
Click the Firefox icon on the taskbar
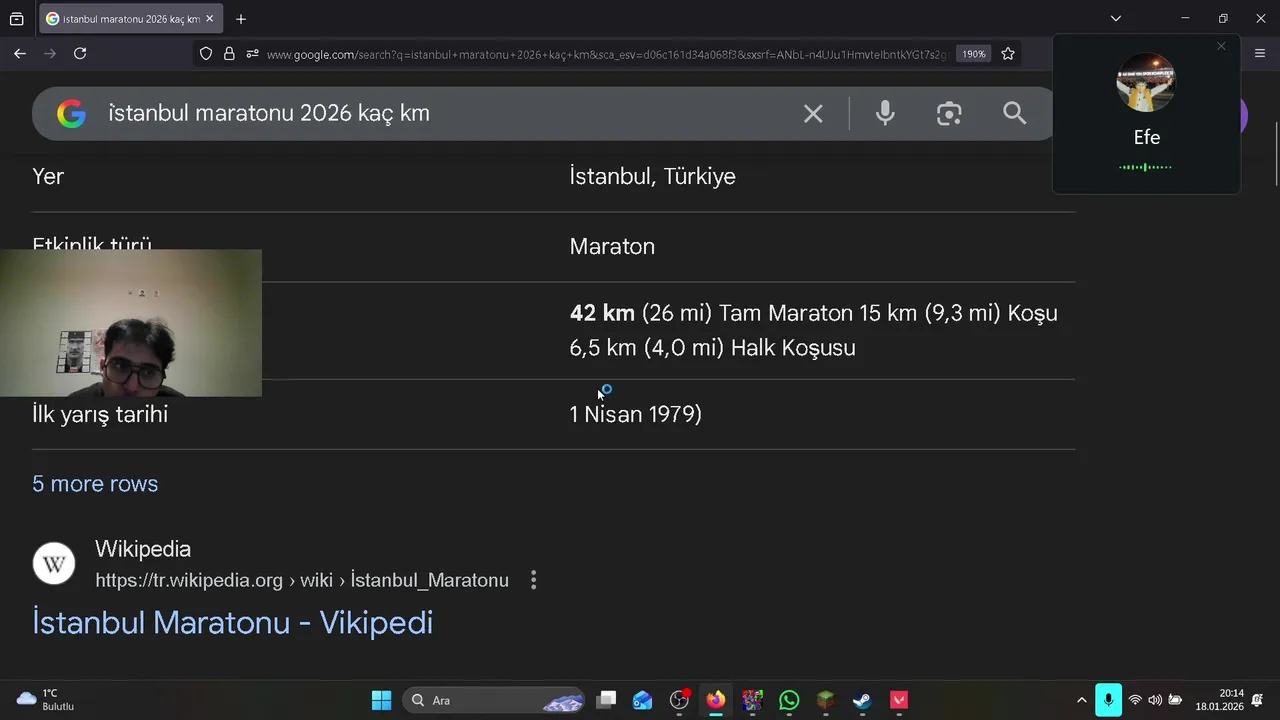click(715, 700)
